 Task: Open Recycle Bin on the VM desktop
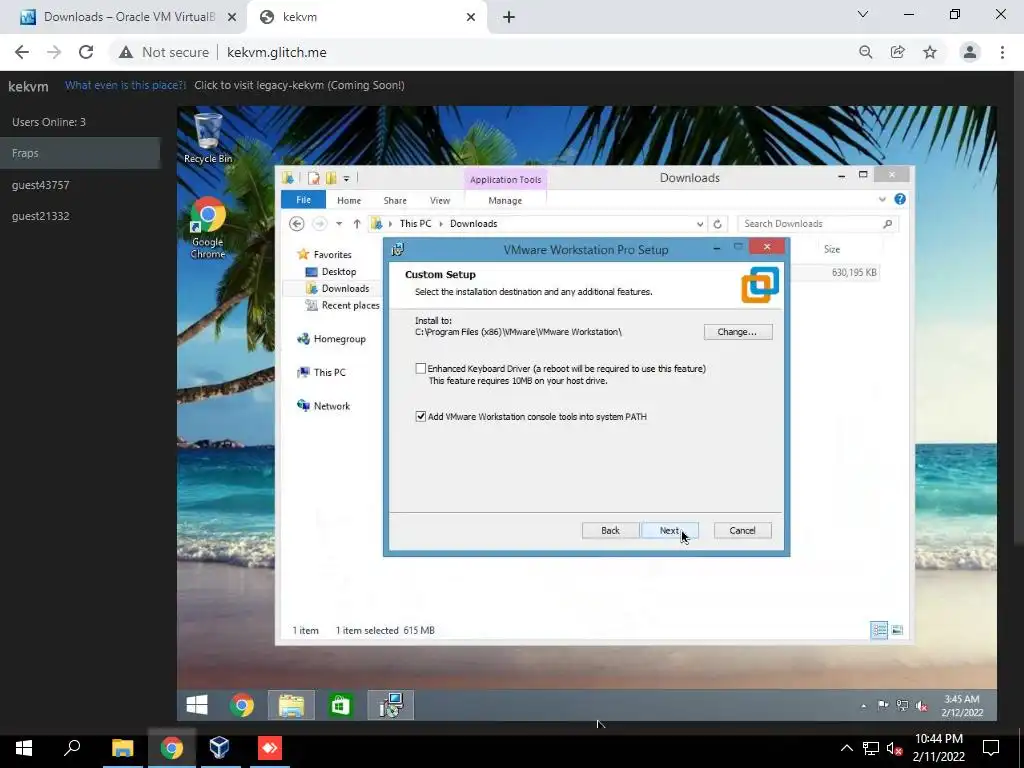[208, 138]
